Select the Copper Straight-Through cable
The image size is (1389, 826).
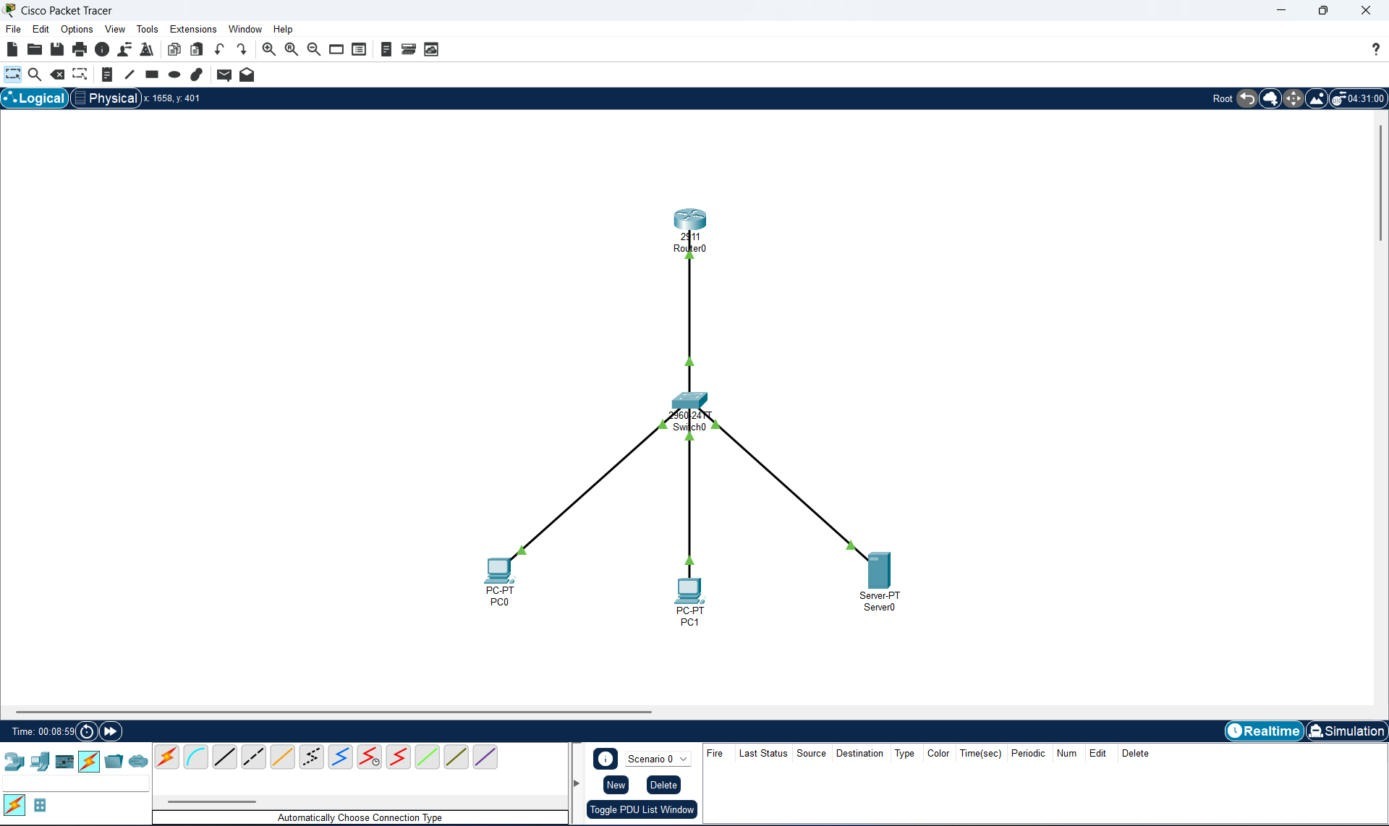[225, 757]
